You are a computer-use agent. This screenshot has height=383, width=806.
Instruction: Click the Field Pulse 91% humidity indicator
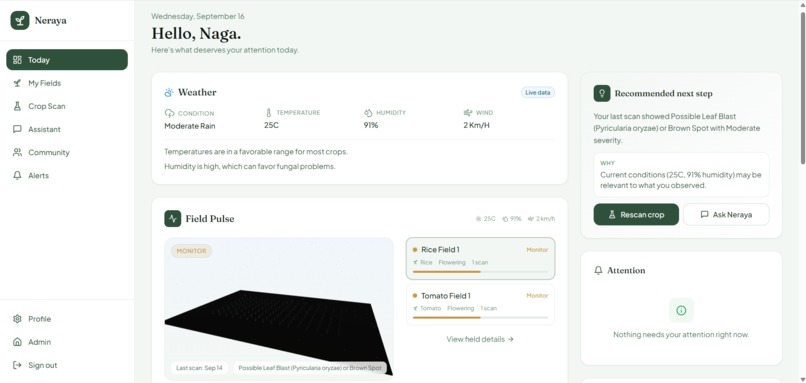(x=512, y=219)
